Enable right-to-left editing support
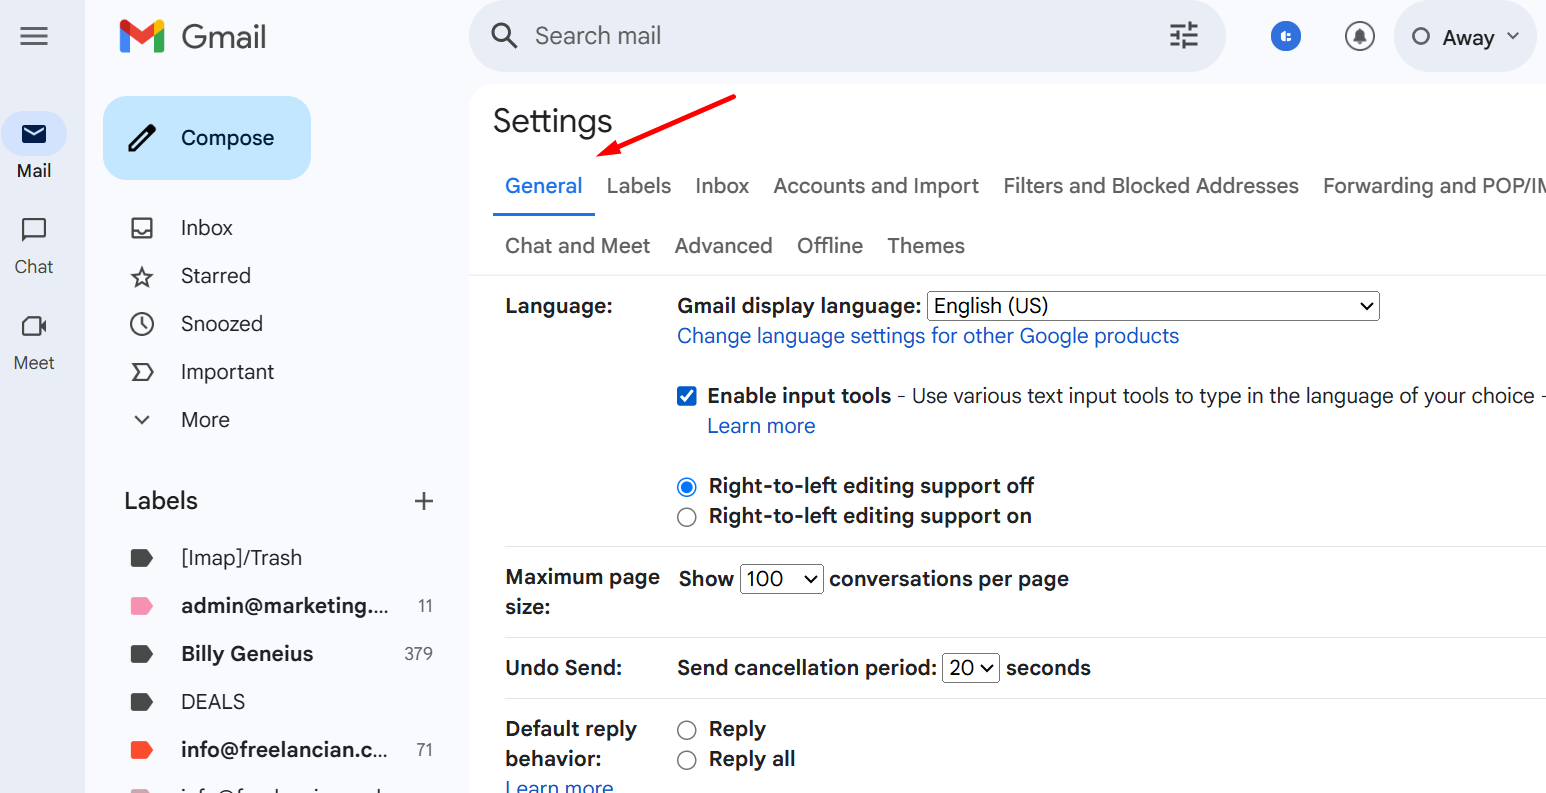Viewport: 1546px width, 793px height. pos(687,517)
